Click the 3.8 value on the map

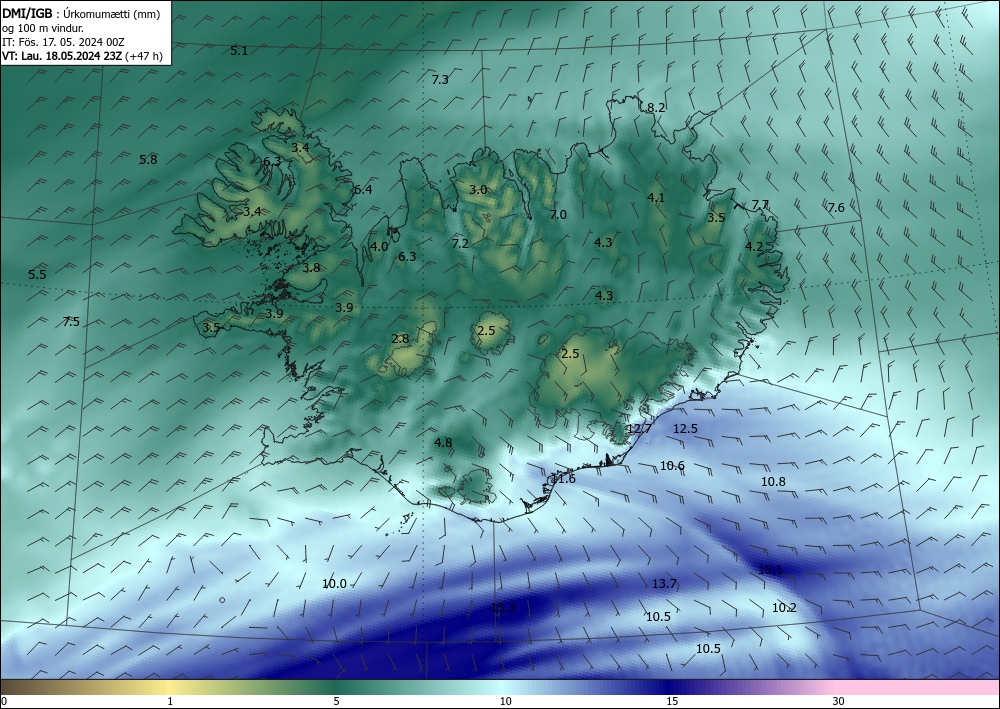tap(311, 268)
